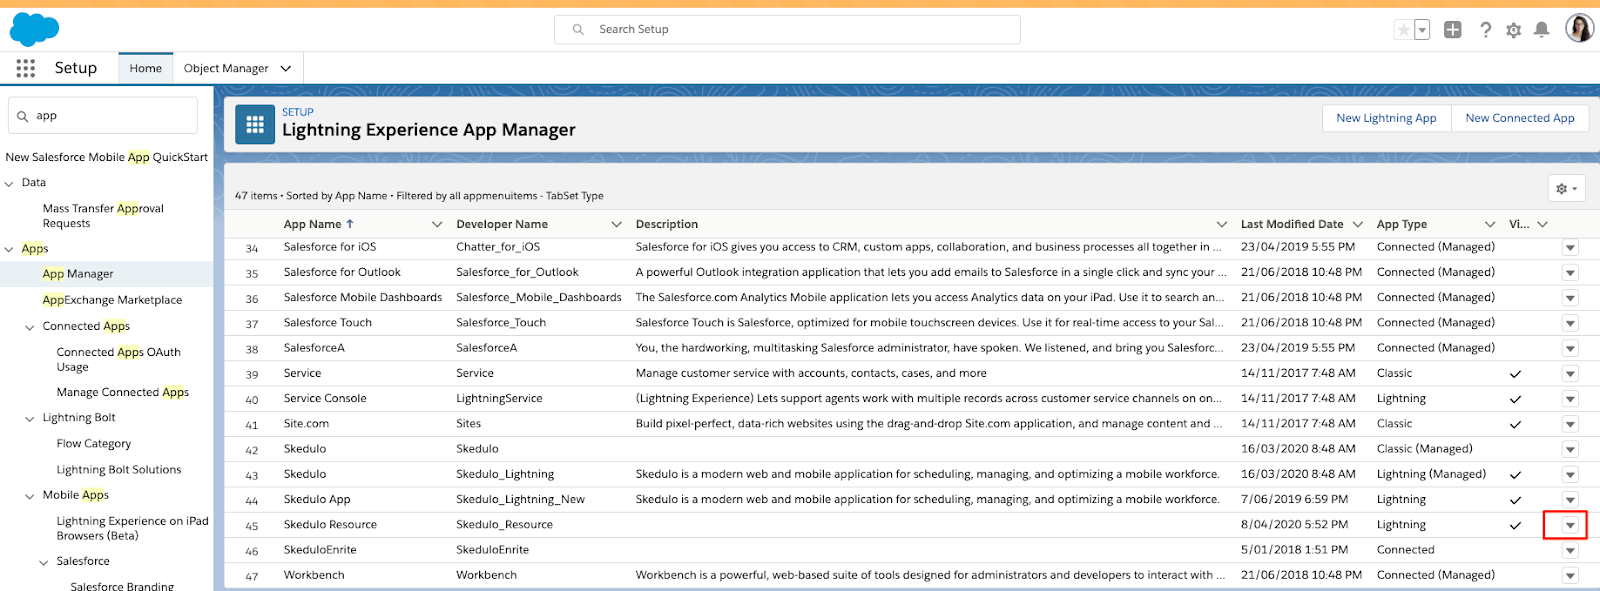Open the Visible column menu chevron
The image size is (1600, 591).
[x=1542, y=224]
